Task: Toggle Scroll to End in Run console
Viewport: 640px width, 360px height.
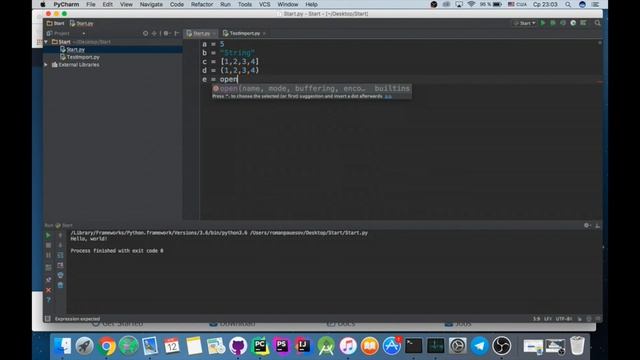Action: pos(60,265)
